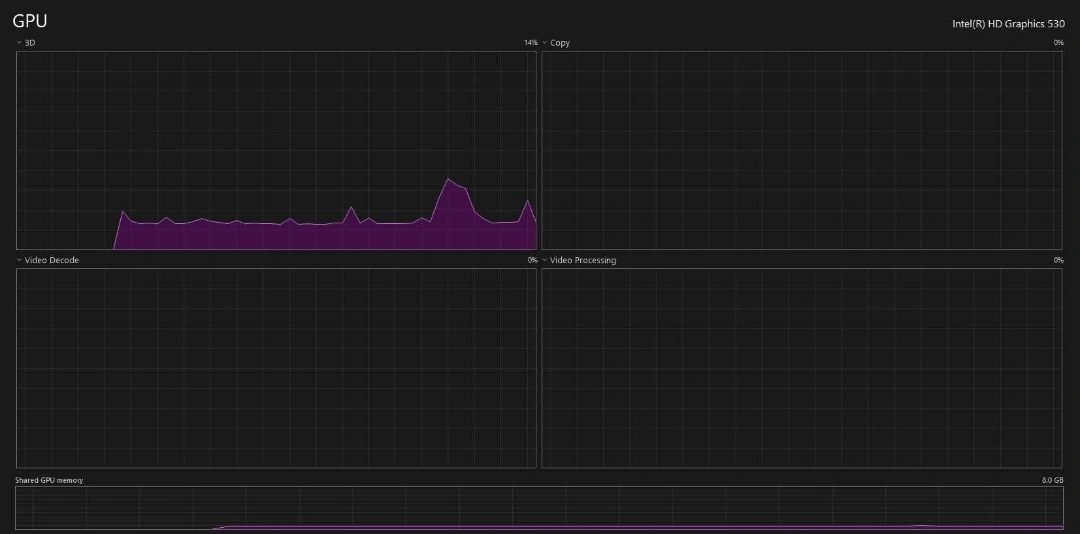Click the 8.0 GB memory value
The image size is (1080, 534).
tap(1052, 480)
